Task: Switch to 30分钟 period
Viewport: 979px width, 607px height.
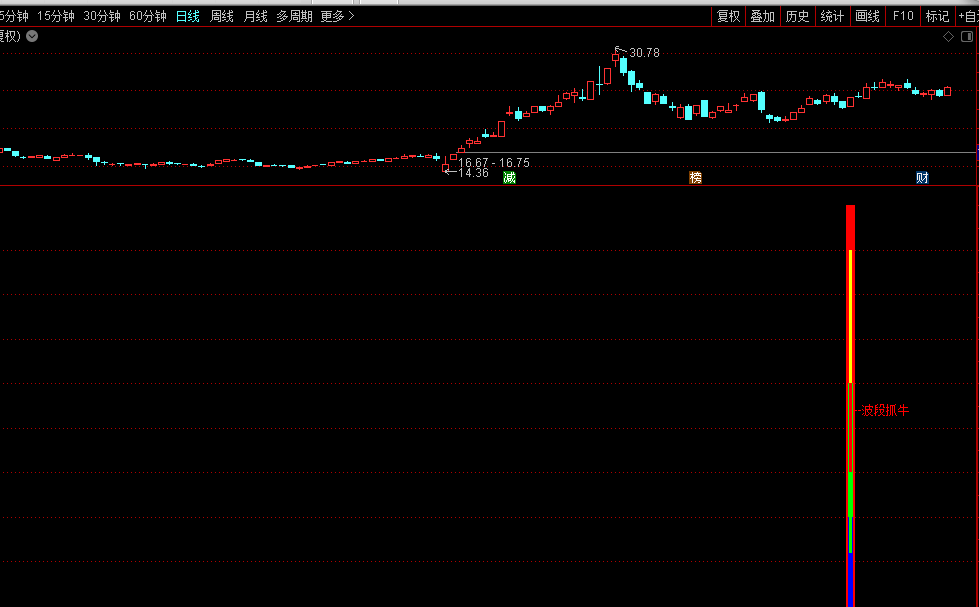Action: pos(102,16)
